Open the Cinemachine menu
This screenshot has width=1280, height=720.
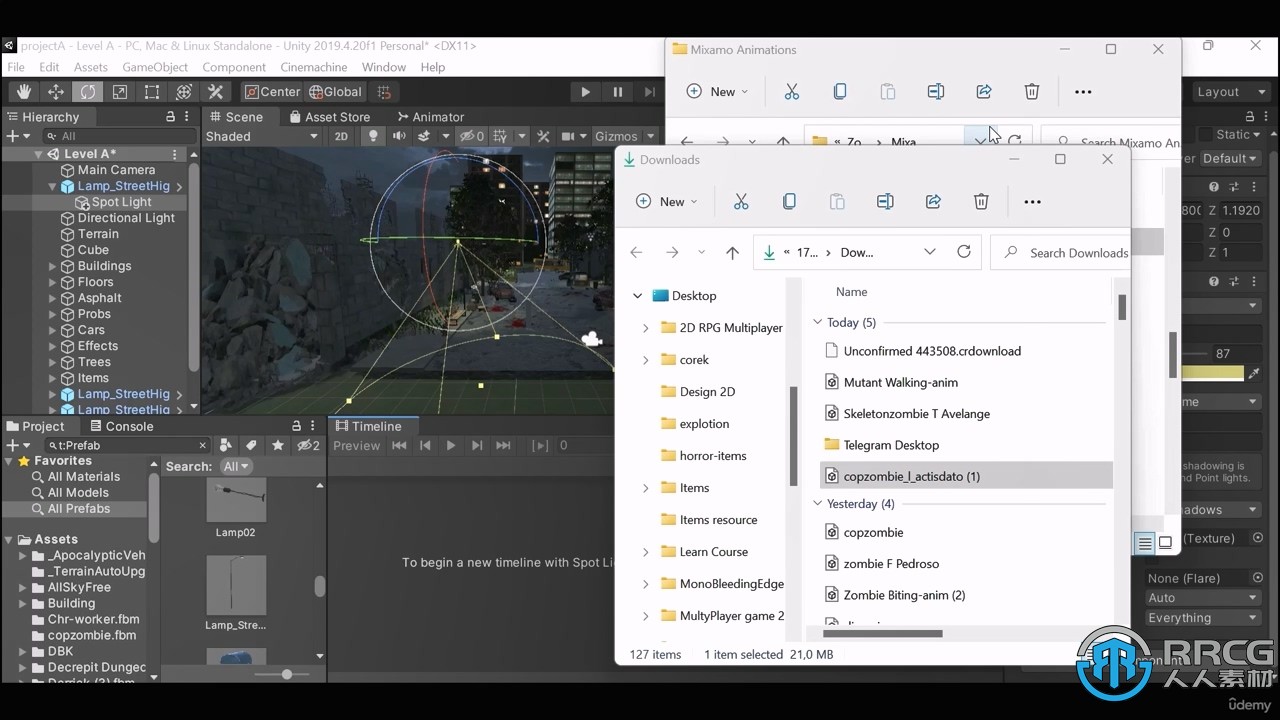(314, 67)
